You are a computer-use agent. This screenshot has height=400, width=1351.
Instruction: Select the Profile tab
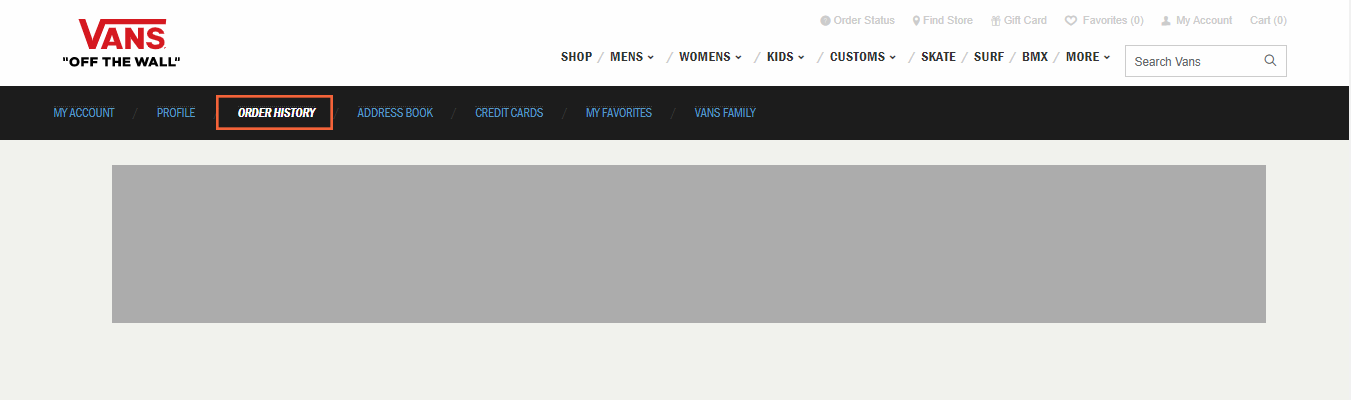pos(176,113)
